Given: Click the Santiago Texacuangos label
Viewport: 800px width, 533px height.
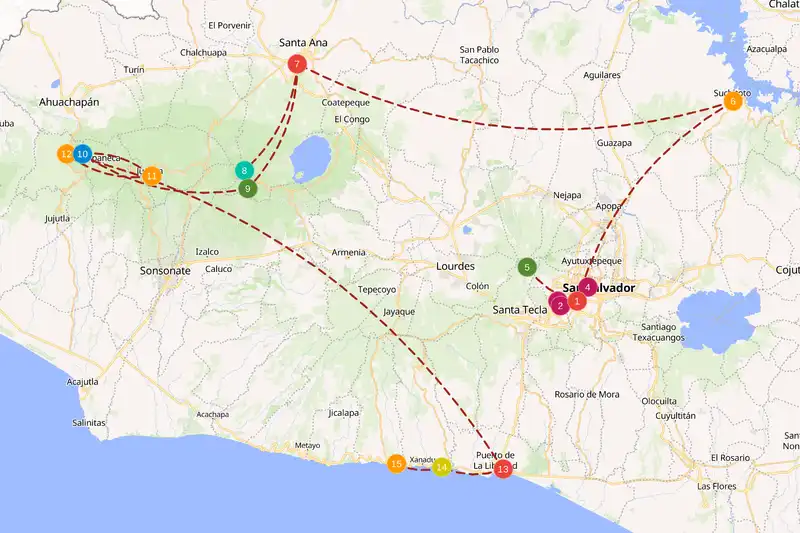Looking at the screenshot, I should click(659, 333).
